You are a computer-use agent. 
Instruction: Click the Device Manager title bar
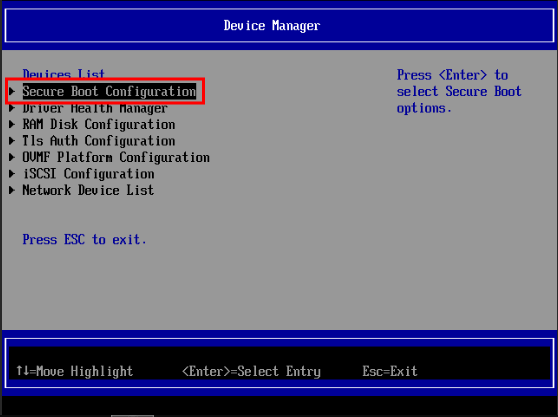click(279, 26)
